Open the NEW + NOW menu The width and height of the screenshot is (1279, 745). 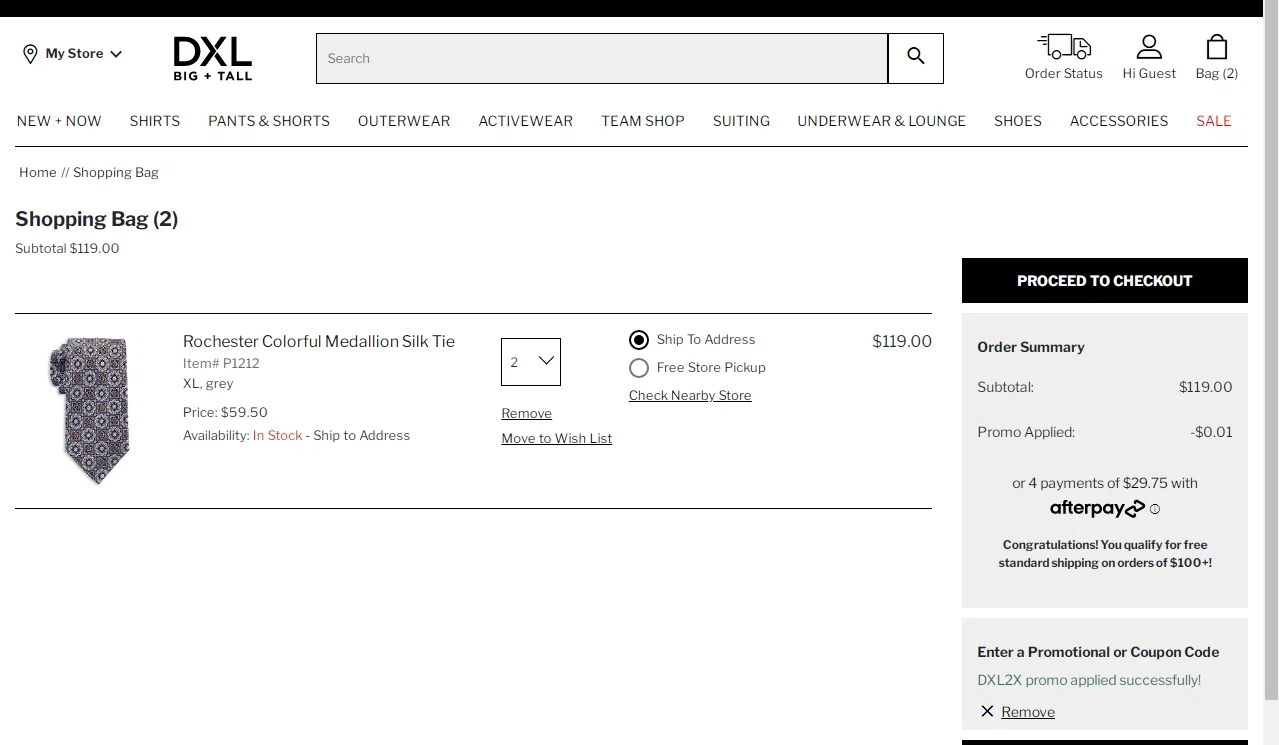[59, 121]
